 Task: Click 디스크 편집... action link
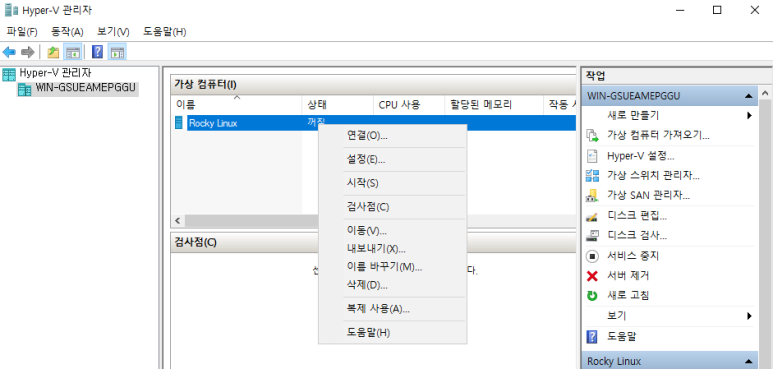pyautogui.click(x=637, y=216)
